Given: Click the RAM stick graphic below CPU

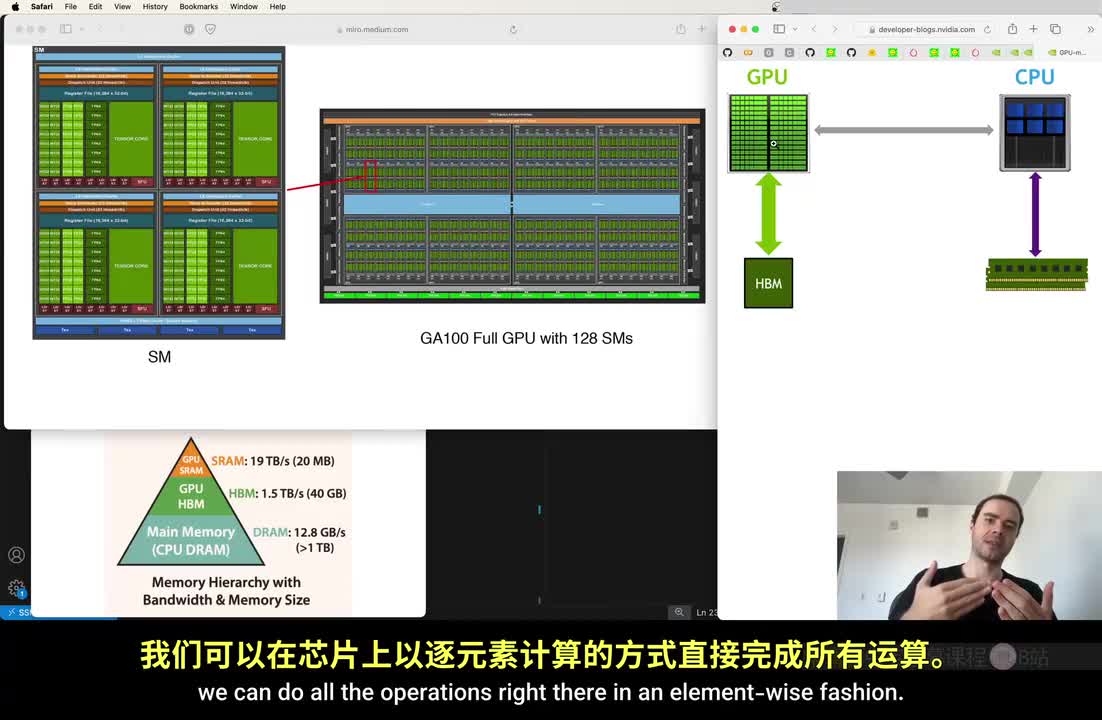Looking at the screenshot, I should 1037,274.
